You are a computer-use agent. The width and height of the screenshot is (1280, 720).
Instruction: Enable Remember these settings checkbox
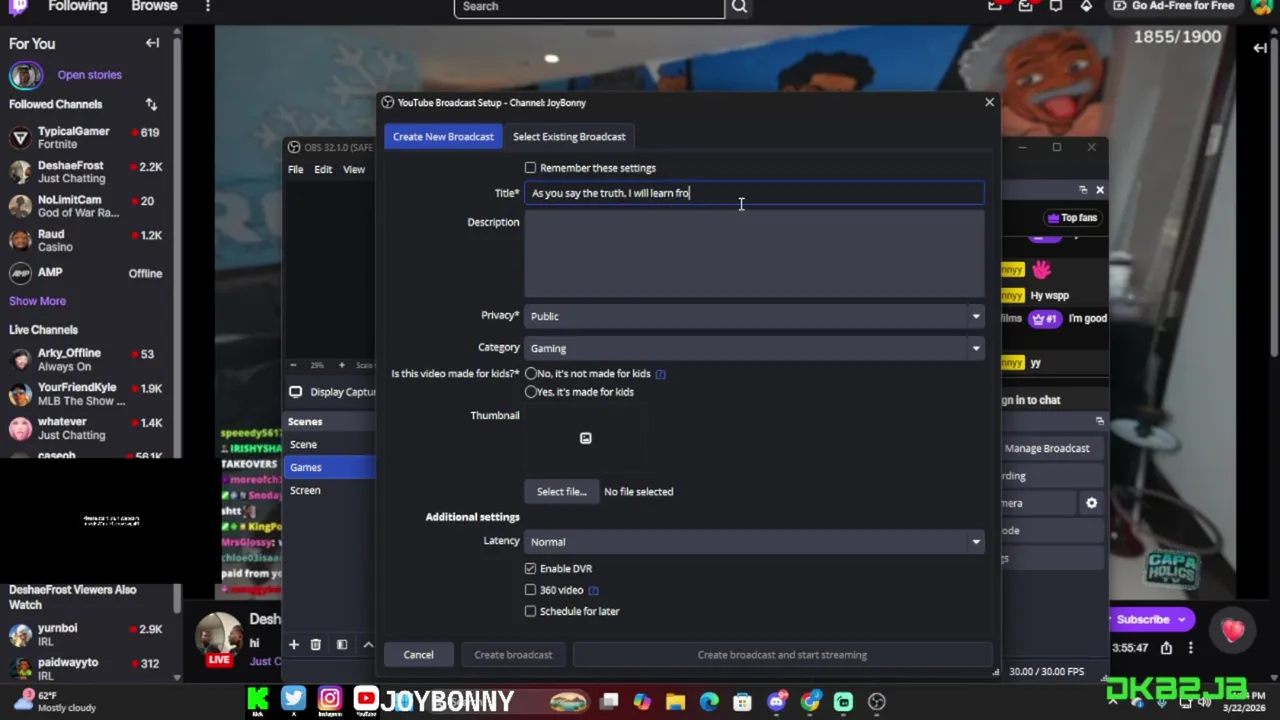pos(531,168)
